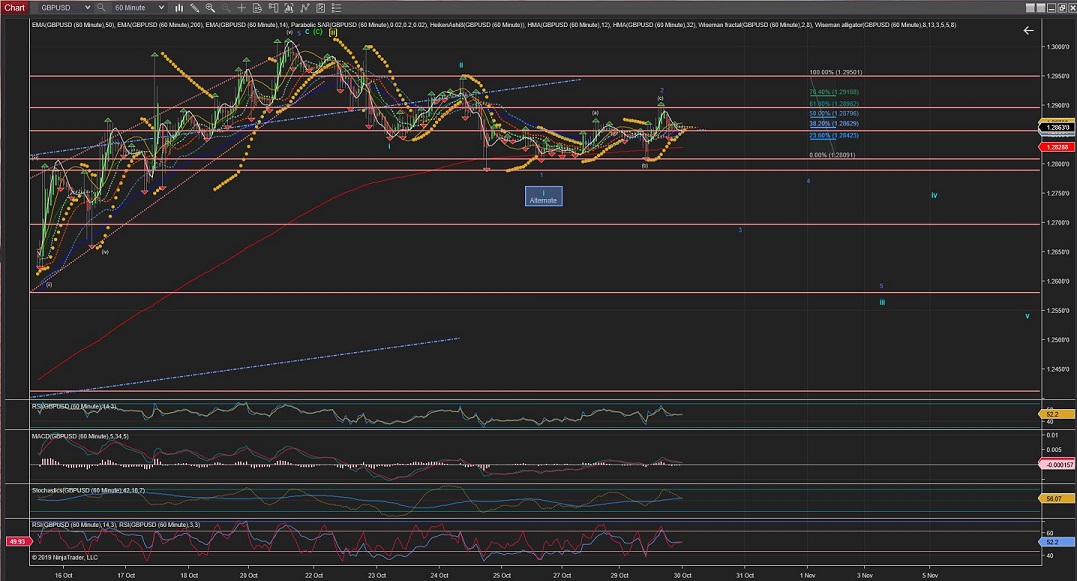
Task: Click the blue 52.2 marker in the bottom panel
Action: coord(1057,542)
